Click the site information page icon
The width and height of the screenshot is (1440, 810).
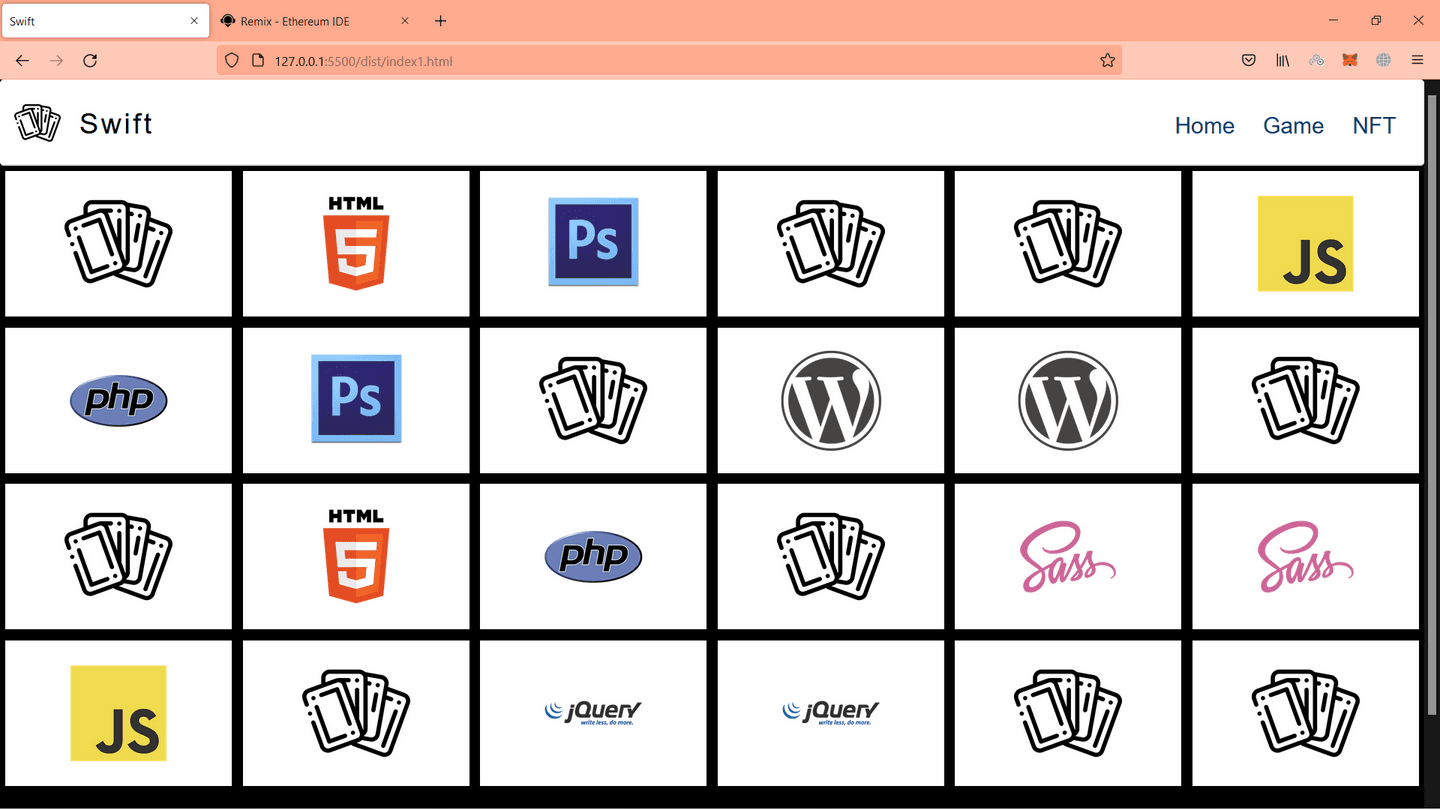click(x=257, y=61)
